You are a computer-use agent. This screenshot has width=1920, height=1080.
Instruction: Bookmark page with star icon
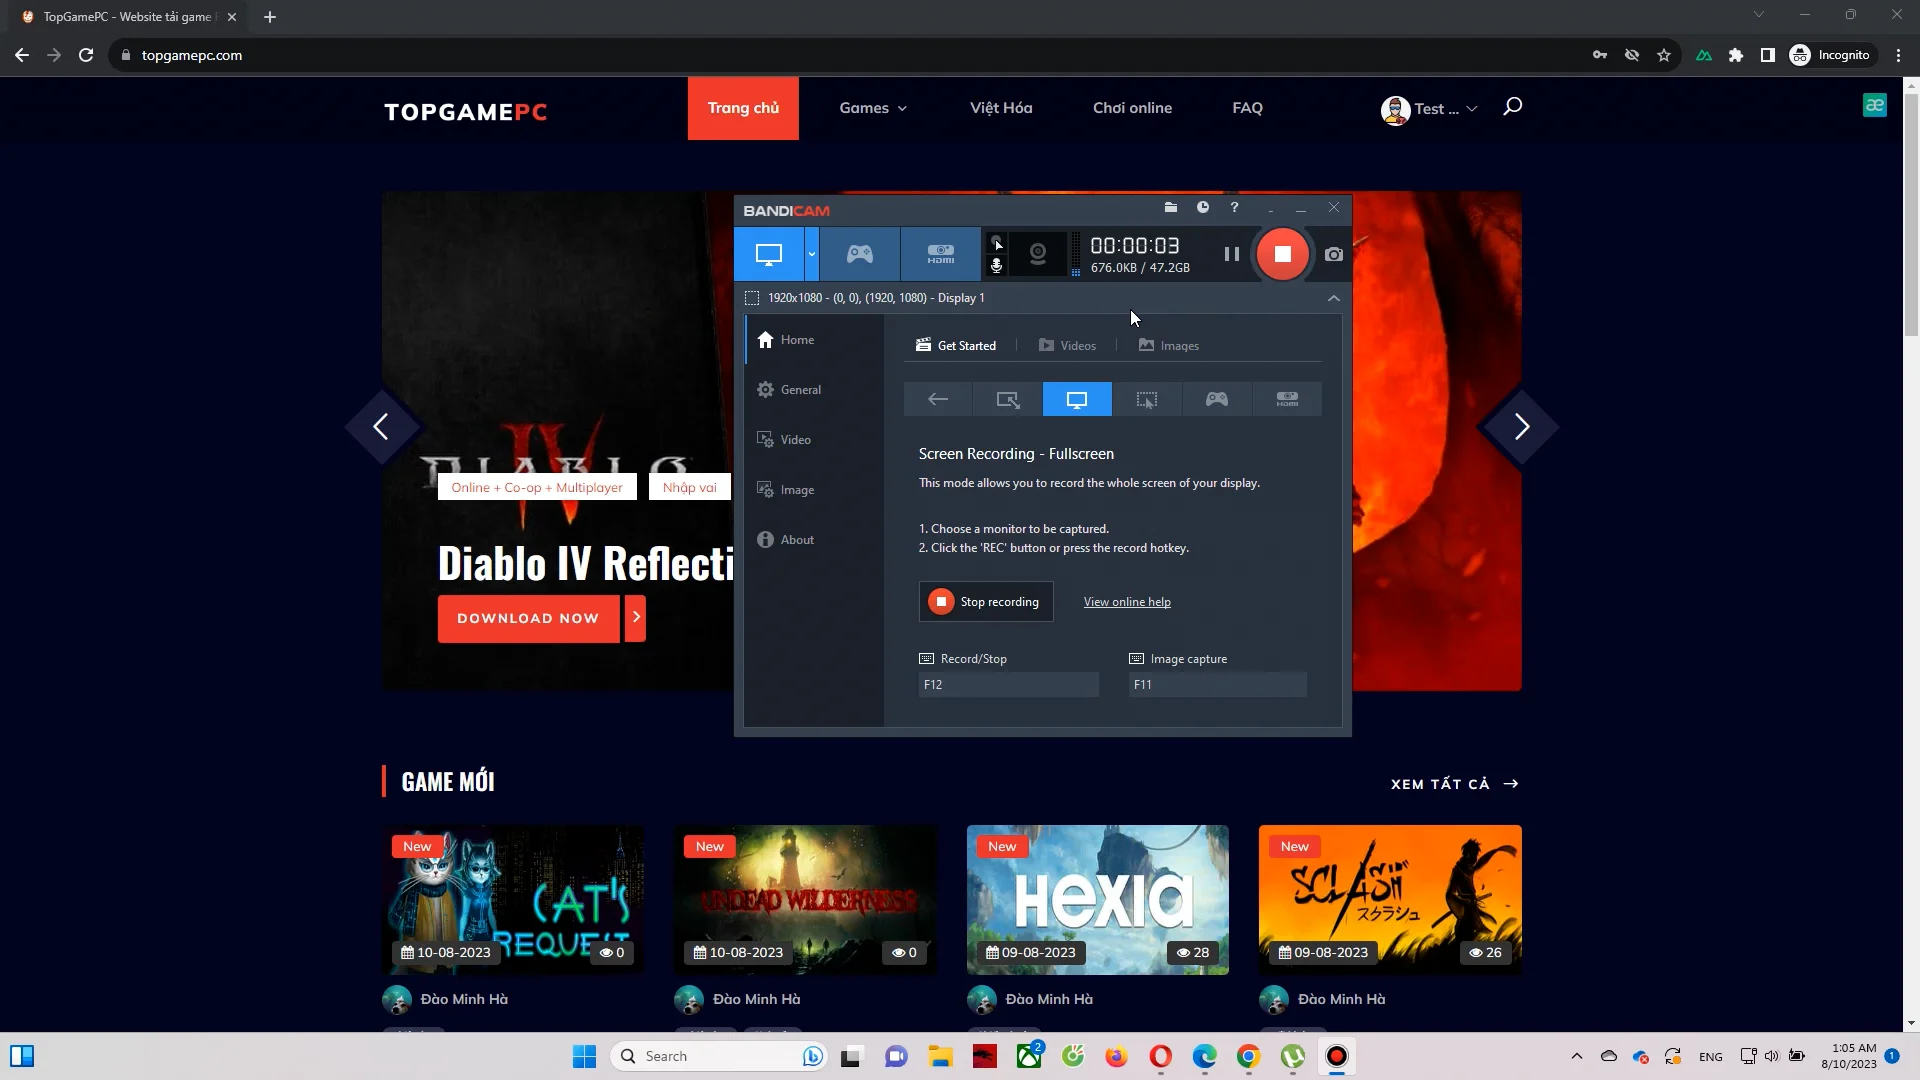pyautogui.click(x=1664, y=55)
